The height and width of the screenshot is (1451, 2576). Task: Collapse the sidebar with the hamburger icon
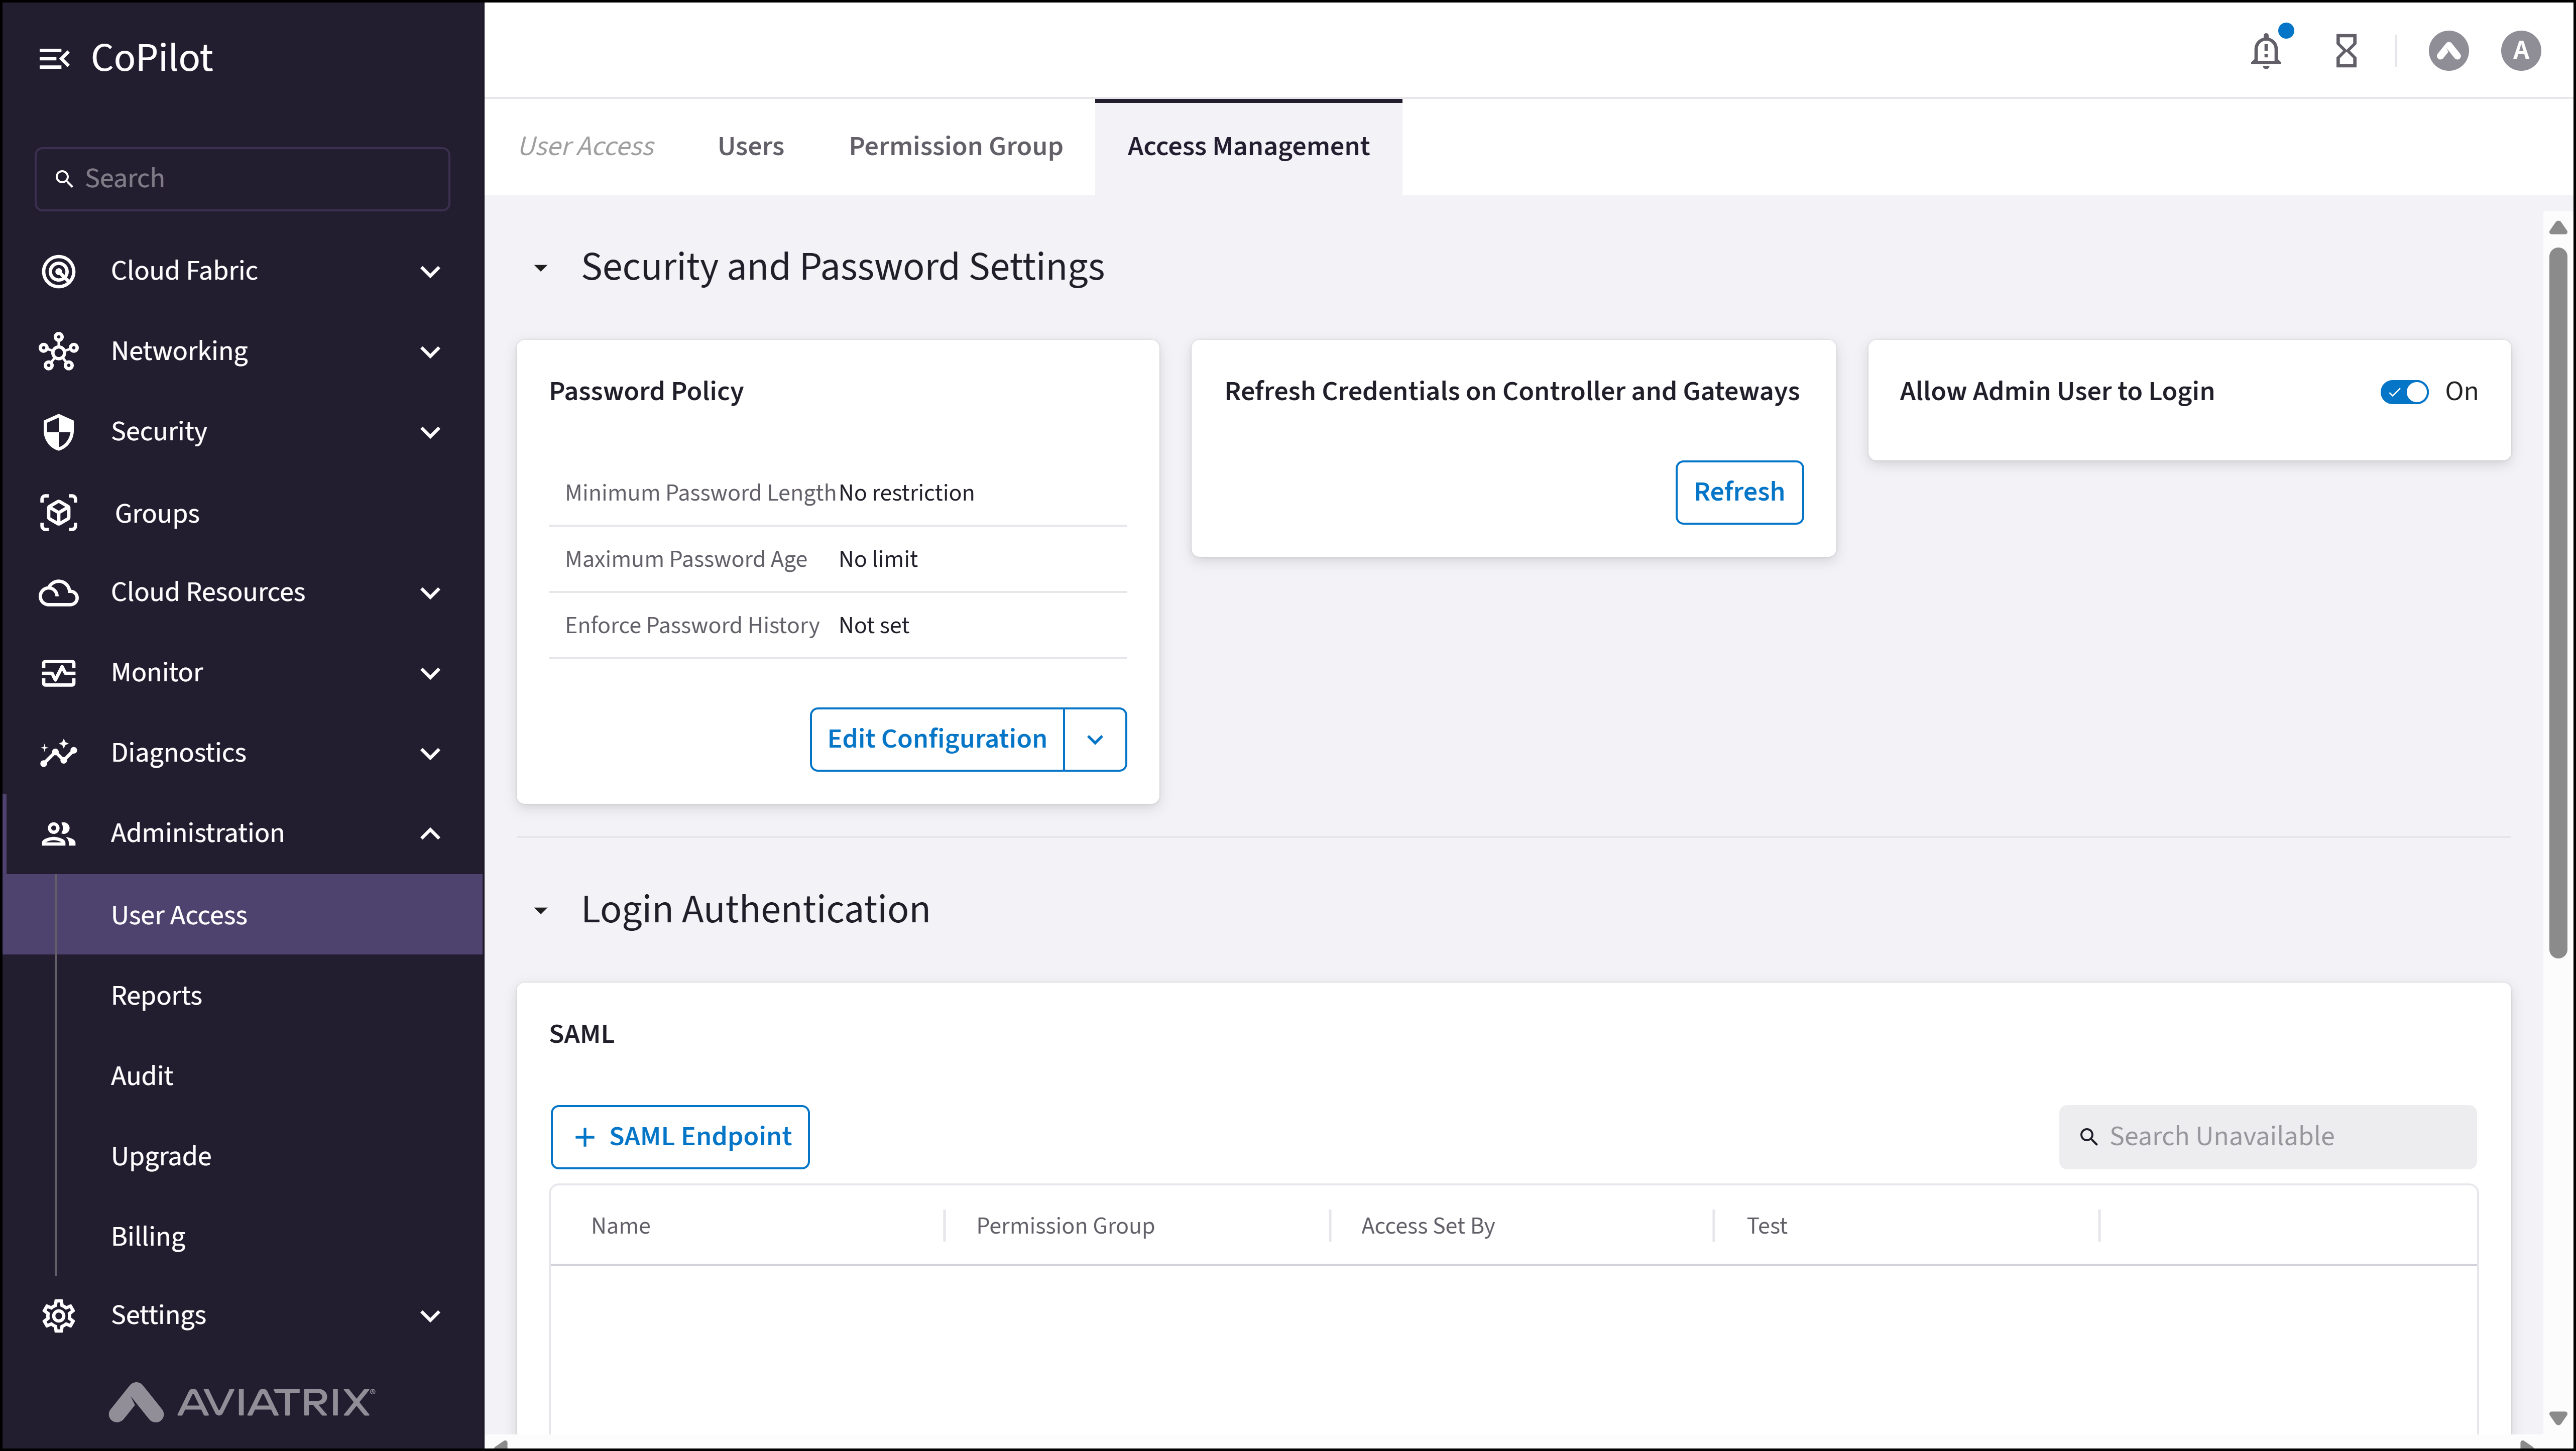(55, 57)
